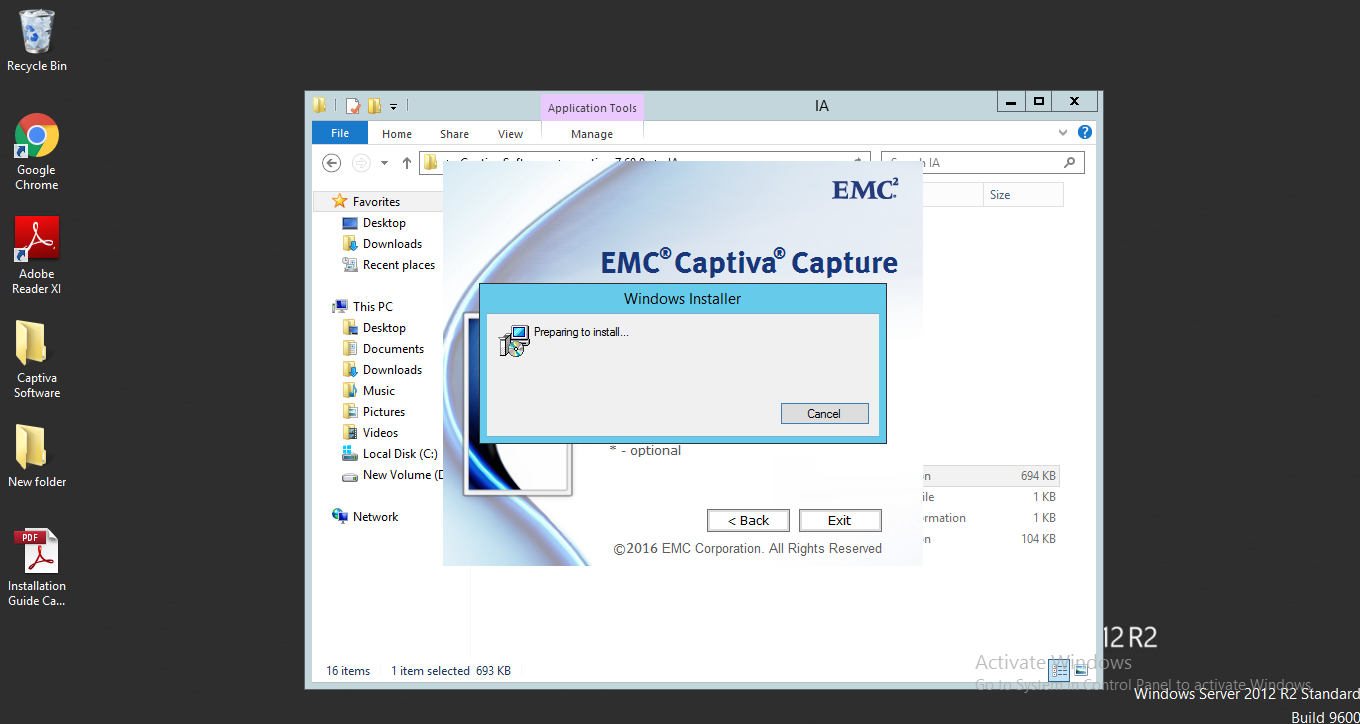Switch to the Share ribbon tab
The width and height of the screenshot is (1360, 724).
pos(454,134)
